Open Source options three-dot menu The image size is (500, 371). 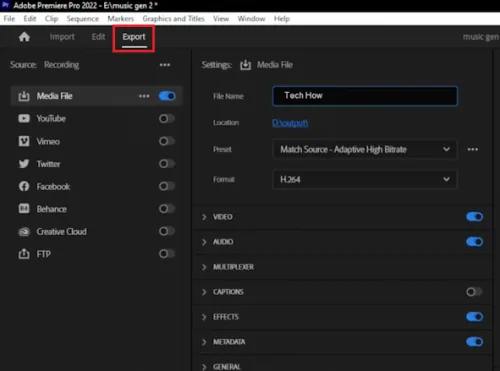coord(165,65)
